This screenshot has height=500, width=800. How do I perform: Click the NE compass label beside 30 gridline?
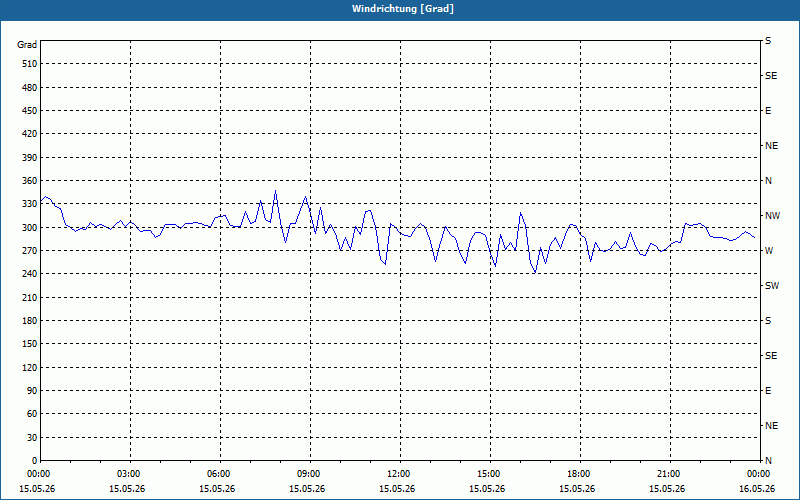(771, 426)
